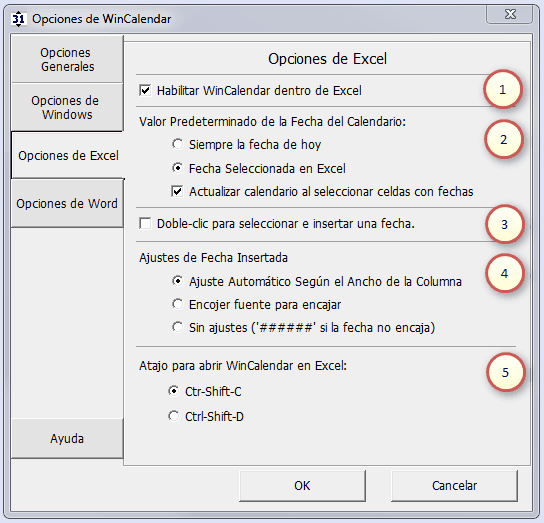The width and height of the screenshot is (544, 523).
Task: Toggle Actualizar calendario al seleccionar celdas
Action: coord(177,191)
